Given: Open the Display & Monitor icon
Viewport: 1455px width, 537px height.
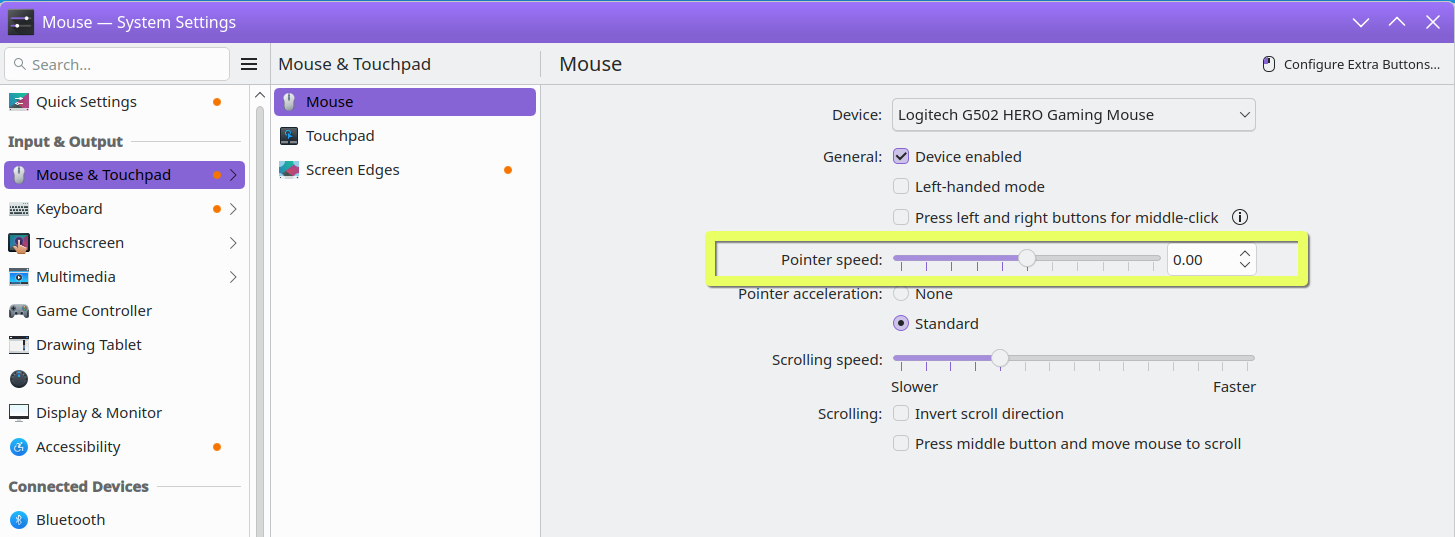Looking at the screenshot, I should pyautogui.click(x=19, y=413).
